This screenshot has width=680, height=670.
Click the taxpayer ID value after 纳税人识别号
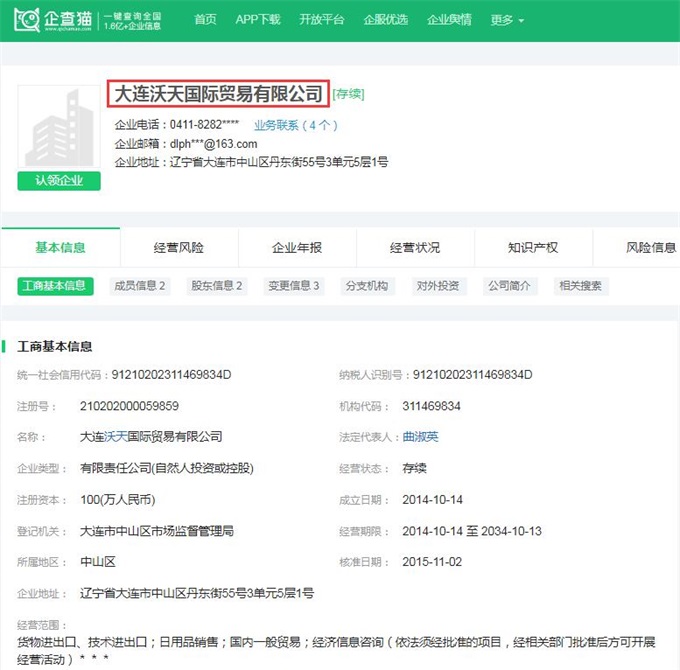point(472,375)
